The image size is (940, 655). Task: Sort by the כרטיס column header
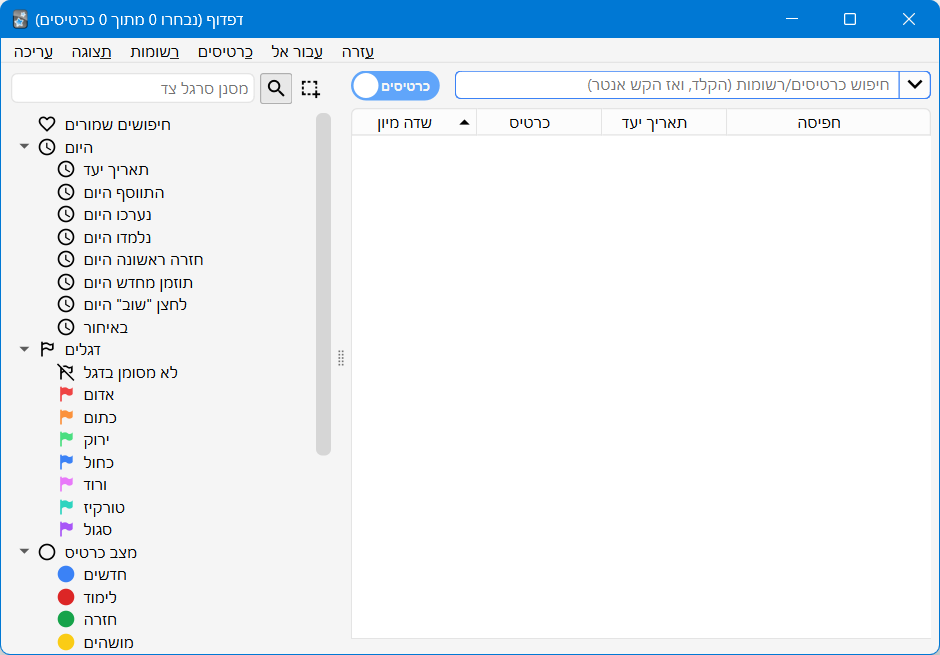[538, 122]
